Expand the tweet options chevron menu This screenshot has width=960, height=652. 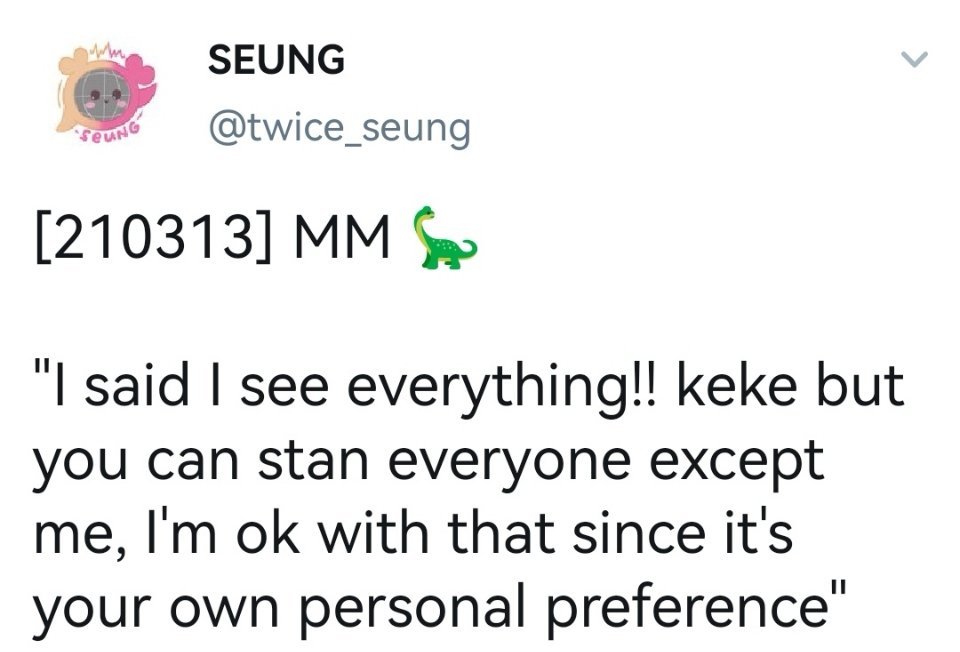[x=914, y=59]
